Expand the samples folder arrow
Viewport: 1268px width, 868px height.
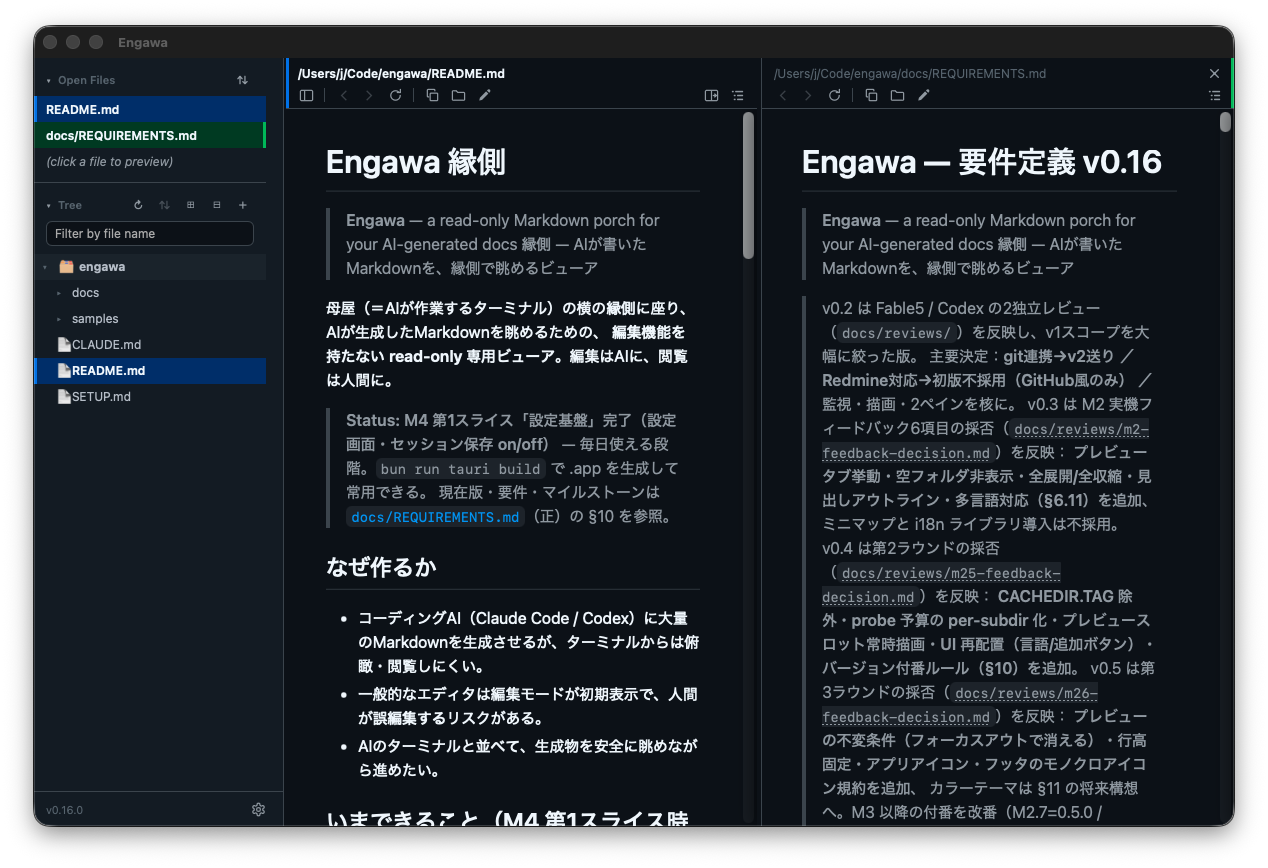tap(59, 319)
